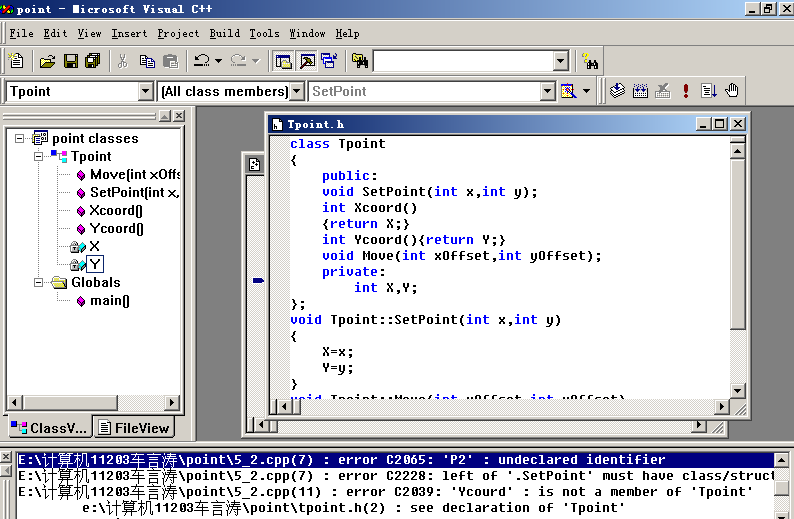Open the View menu
This screenshot has width=794, height=519.
(x=90, y=33)
